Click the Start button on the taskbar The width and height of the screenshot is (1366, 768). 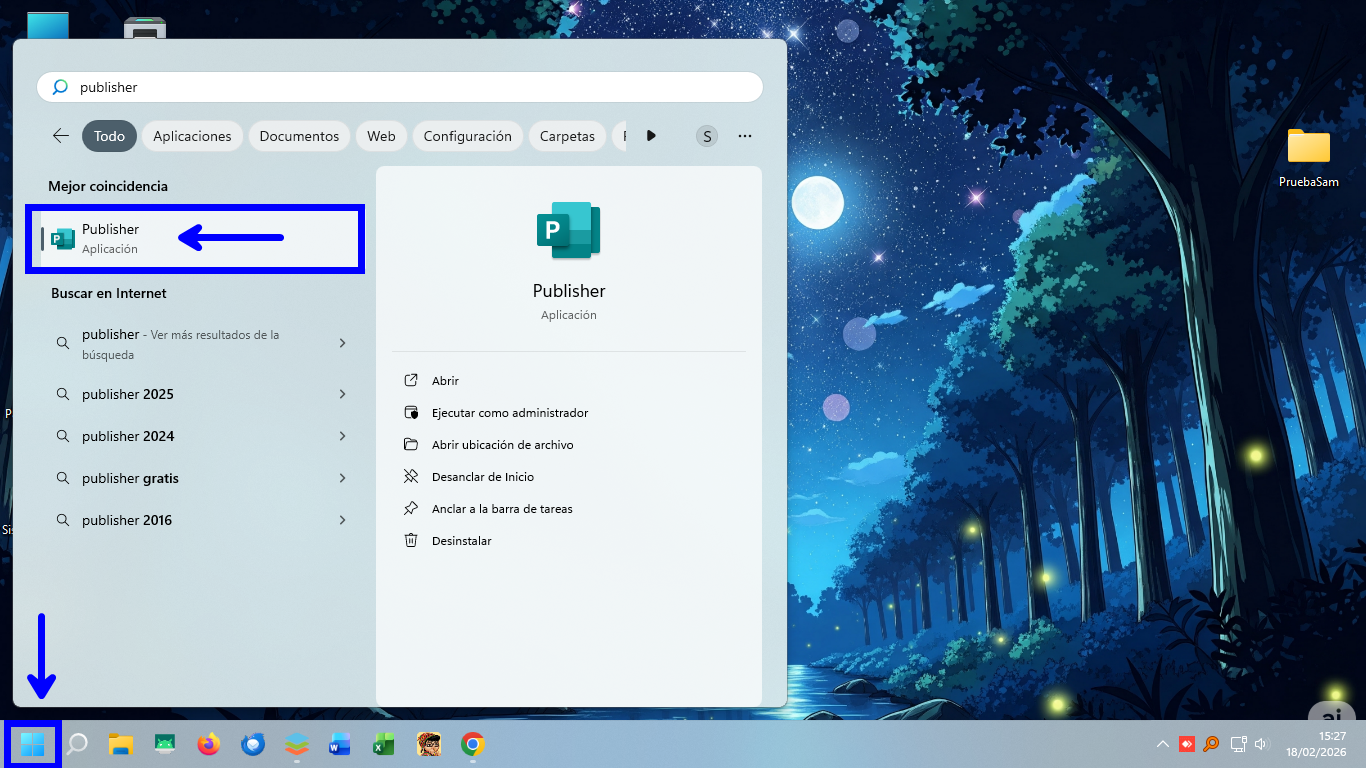pos(32,744)
